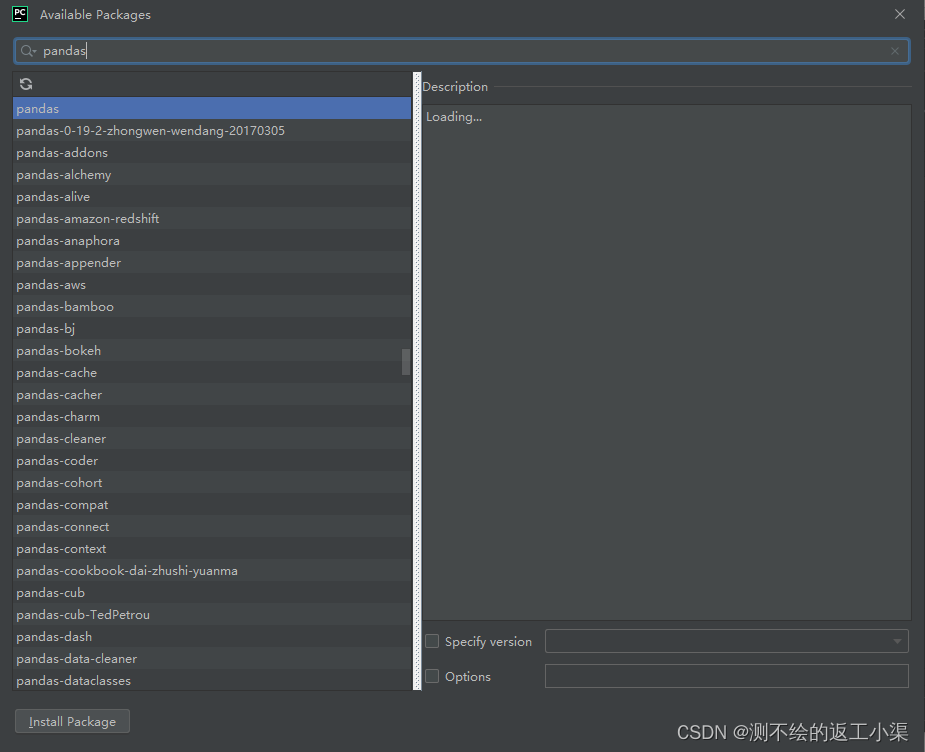Select the pandas-connect package
This screenshot has width=925, height=752.
212,527
